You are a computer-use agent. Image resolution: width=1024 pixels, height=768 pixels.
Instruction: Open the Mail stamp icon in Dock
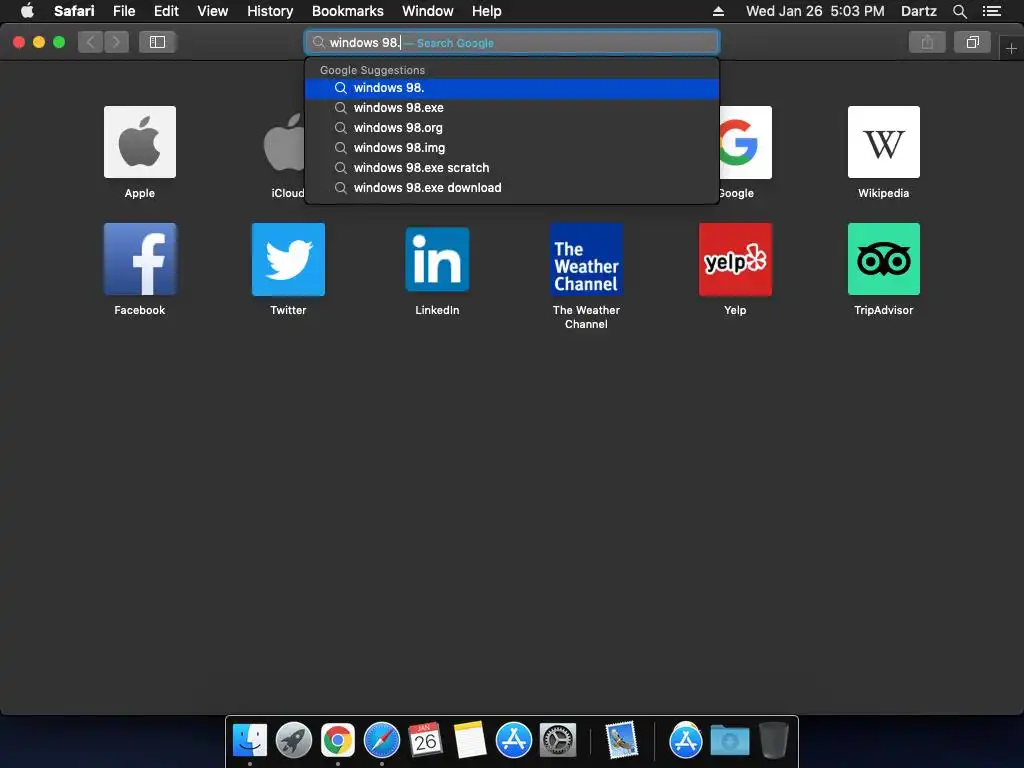coord(621,741)
